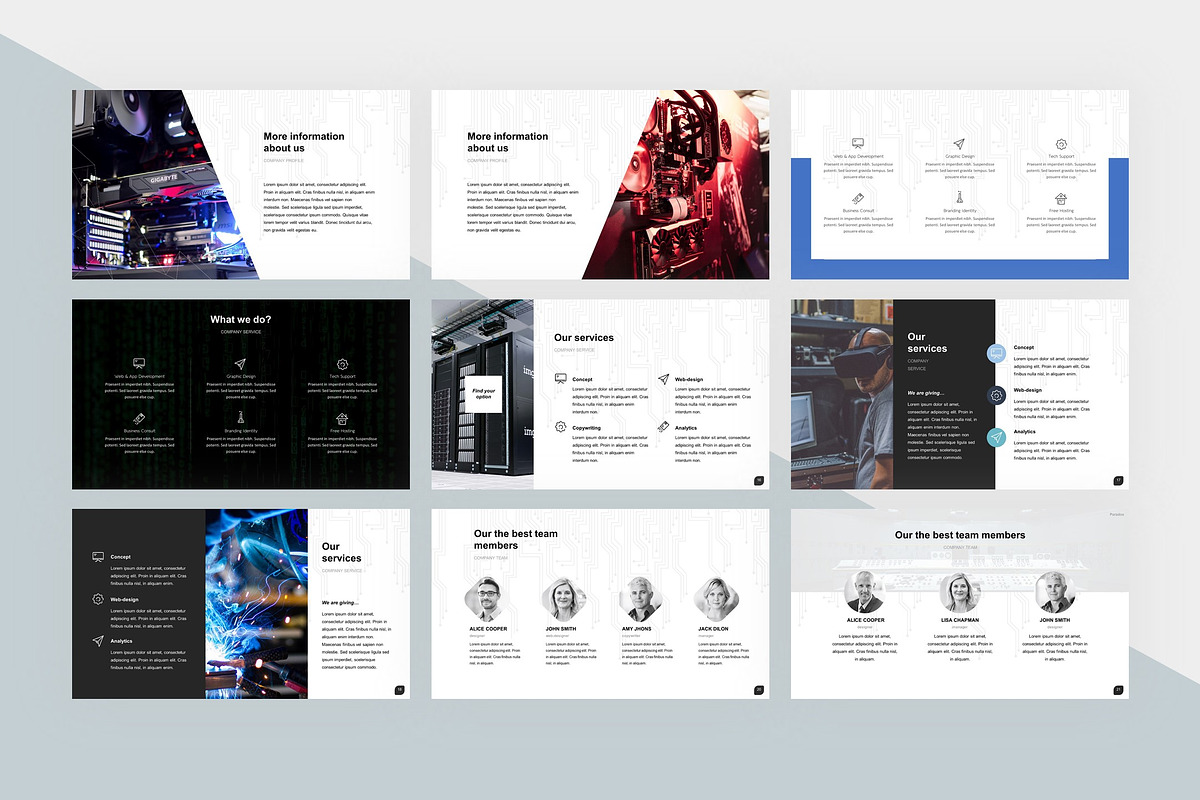Click Alice Cooper's round portrait on three-member team slide
This screenshot has width=1200, height=800.
pos(865,592)
